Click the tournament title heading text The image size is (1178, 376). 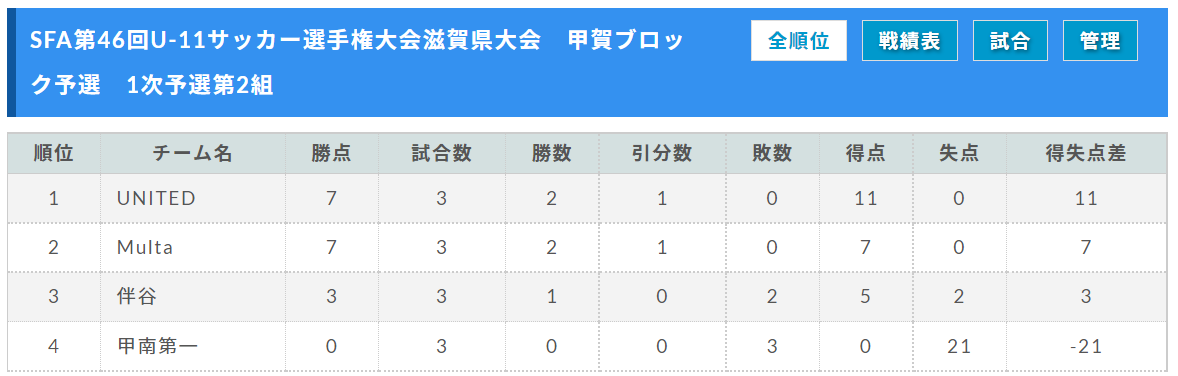tap(357, 63)
